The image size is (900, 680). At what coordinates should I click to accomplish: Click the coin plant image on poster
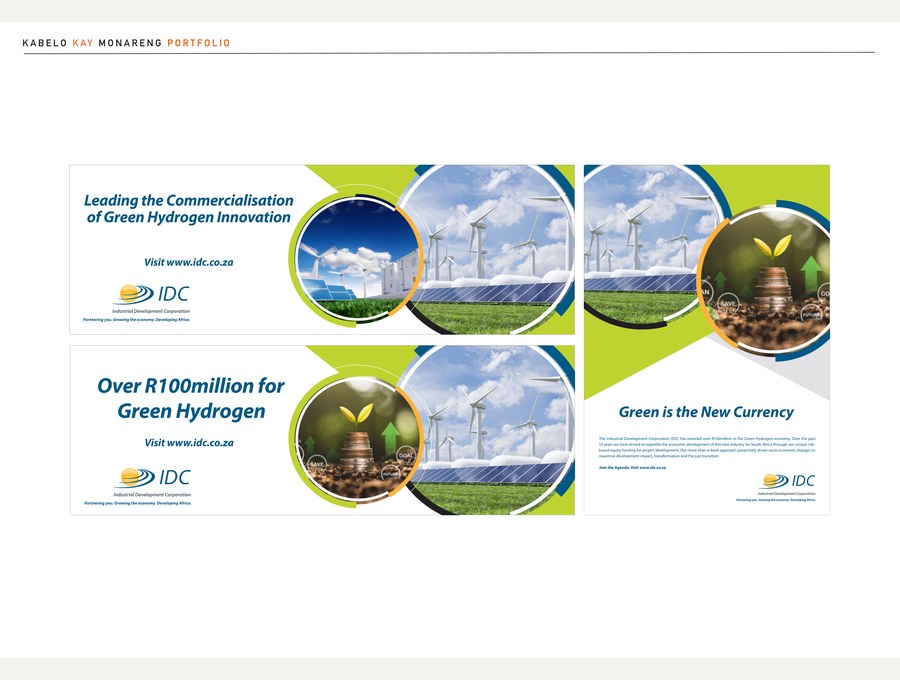(x=765, y=281)
